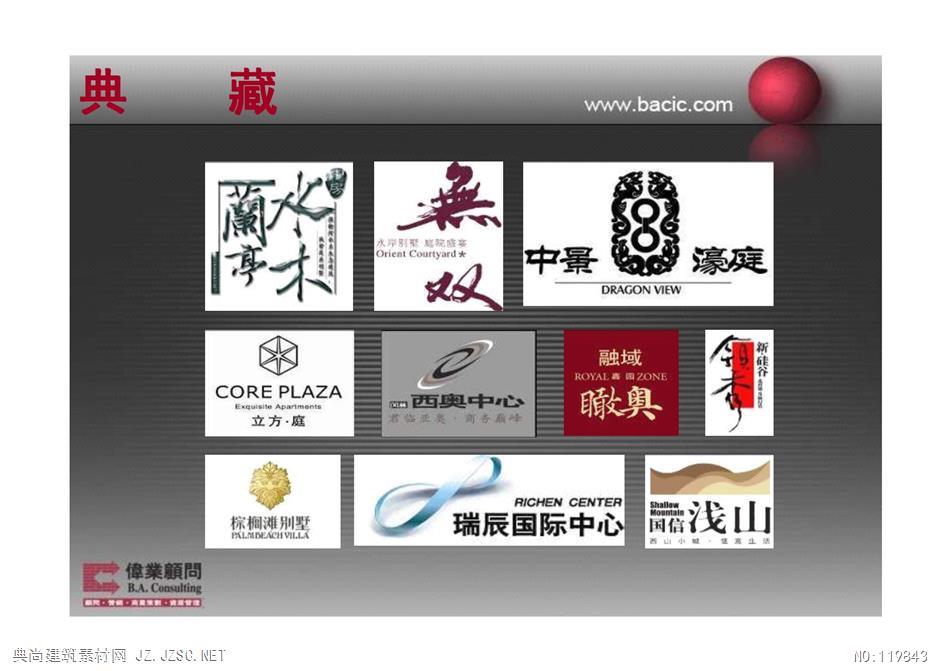Screen dimensions: 950x671
Task: Click the '西奥中心' wordmark
Action: point(467,401)
